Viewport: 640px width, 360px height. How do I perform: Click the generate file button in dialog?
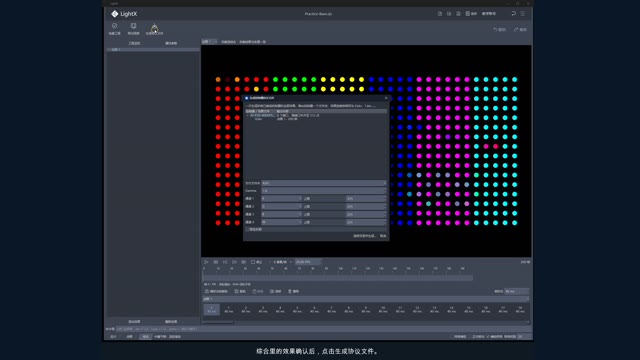pyautogui.click(x=364, y=236)
